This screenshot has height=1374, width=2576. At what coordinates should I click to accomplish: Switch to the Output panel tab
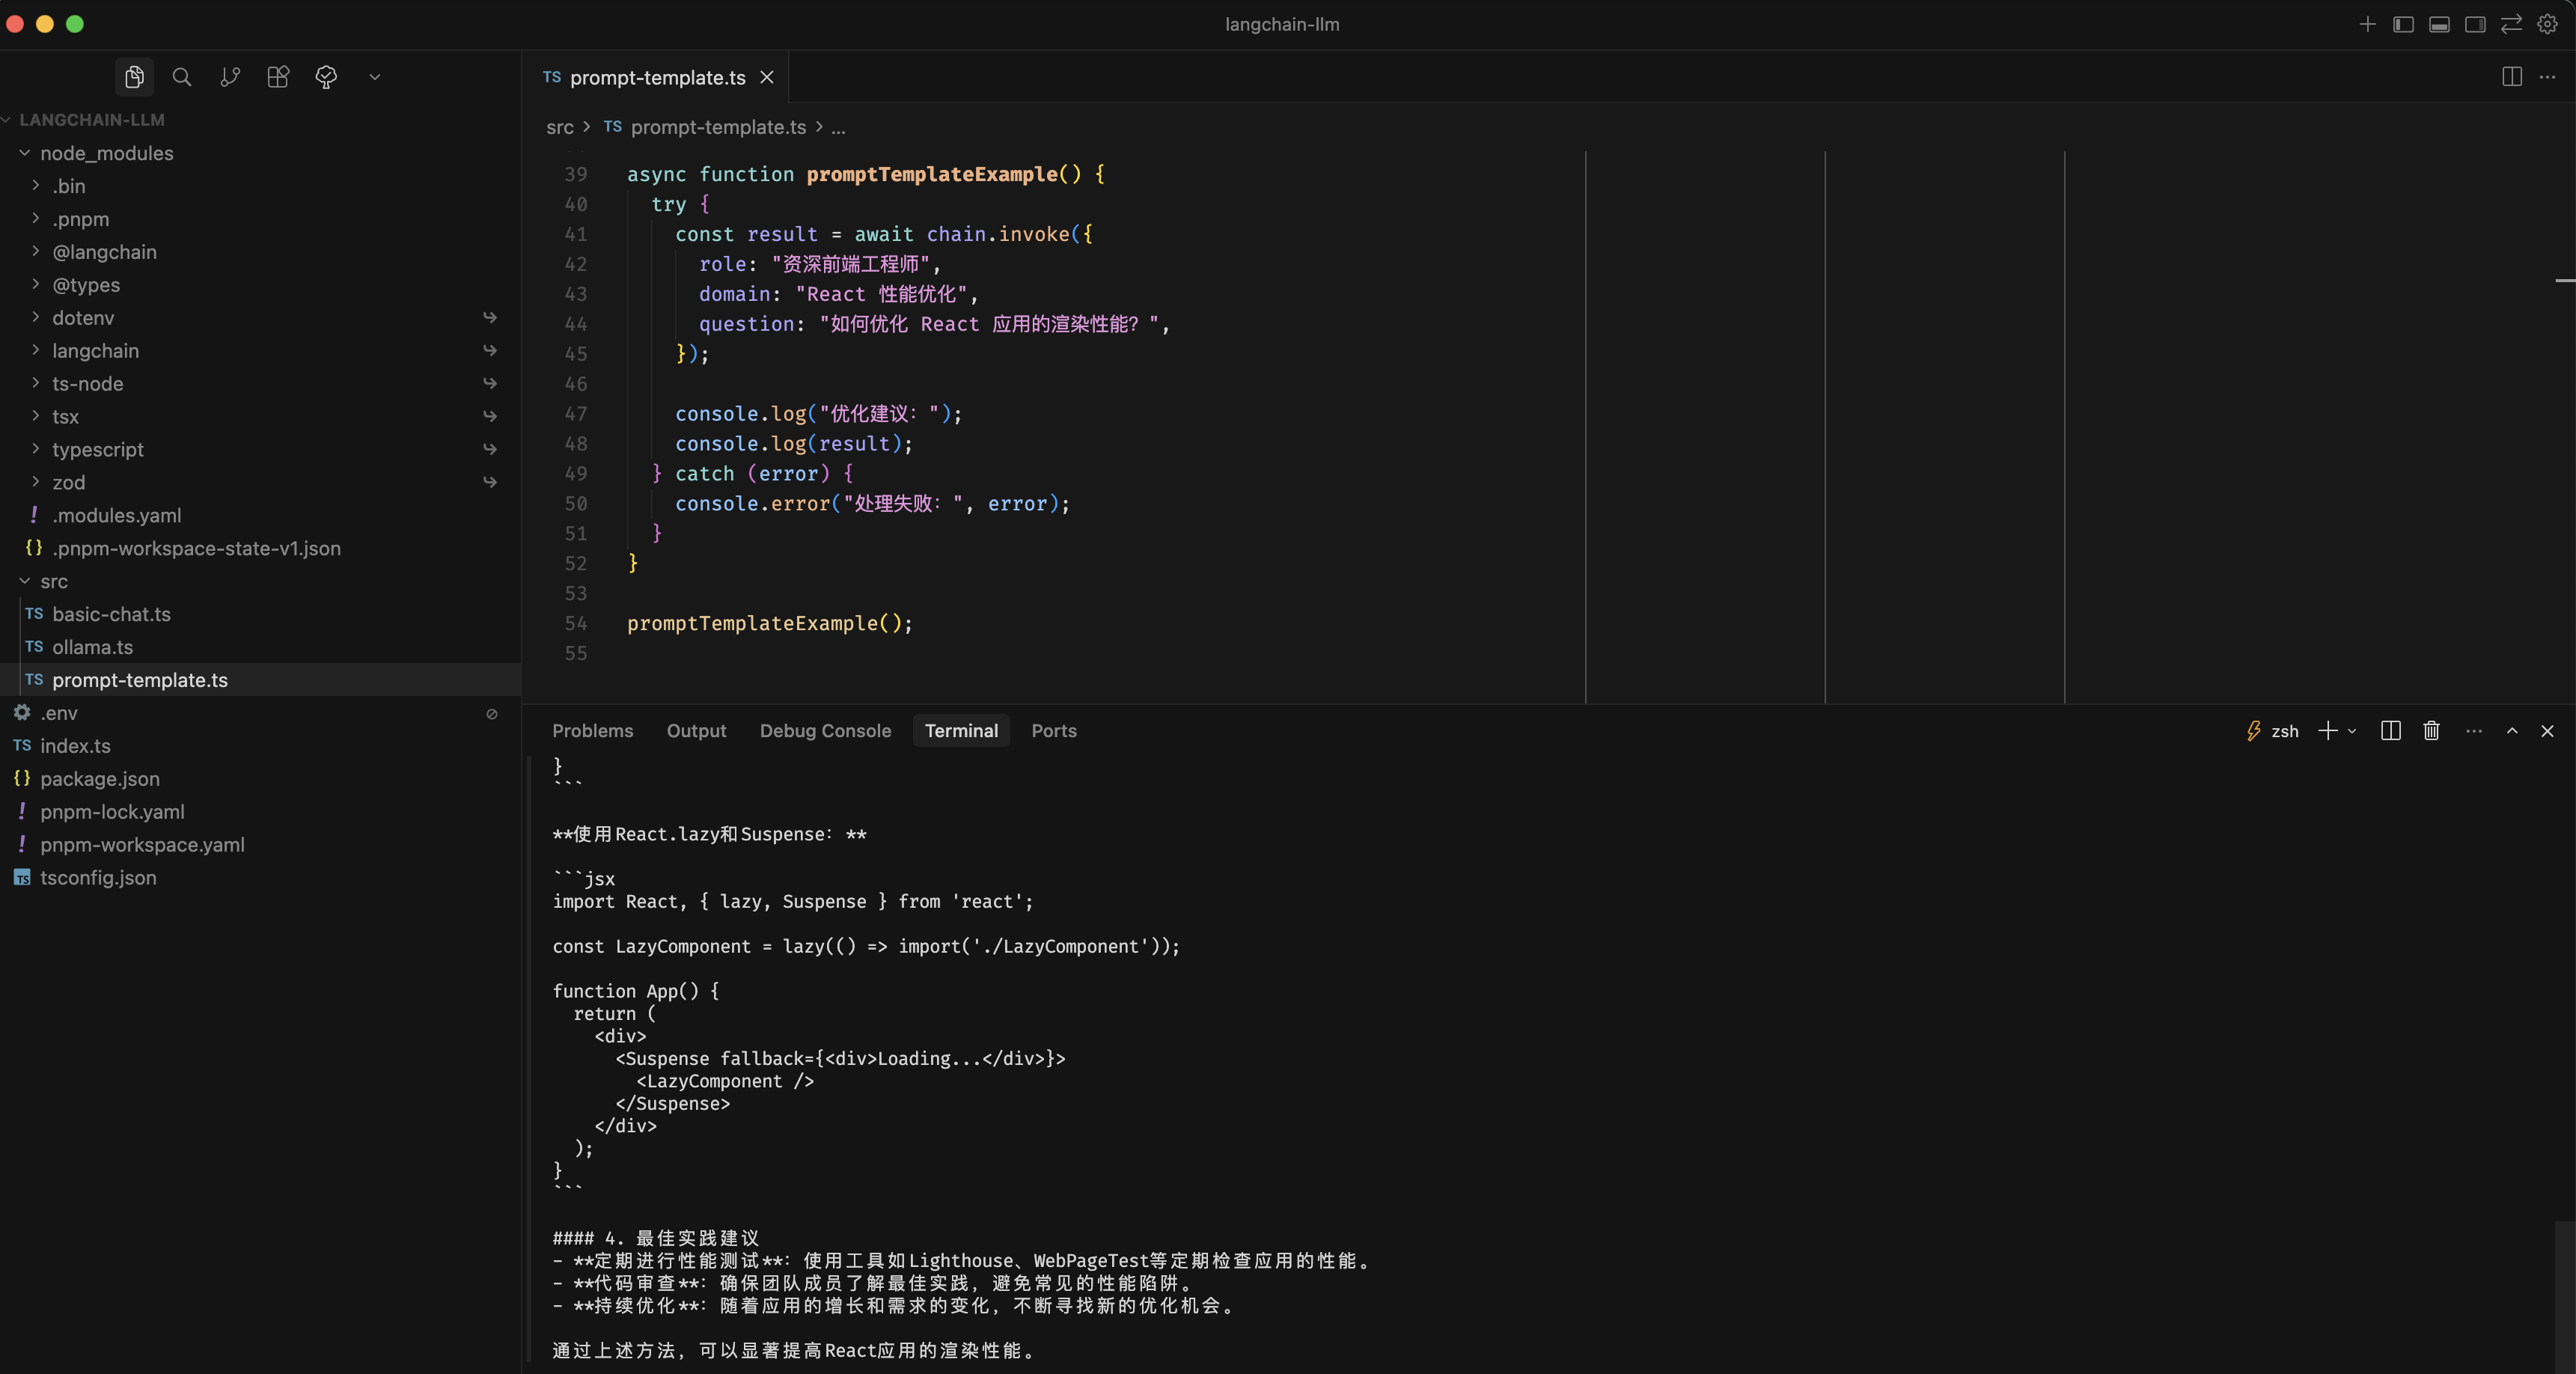tap(697, 731)
